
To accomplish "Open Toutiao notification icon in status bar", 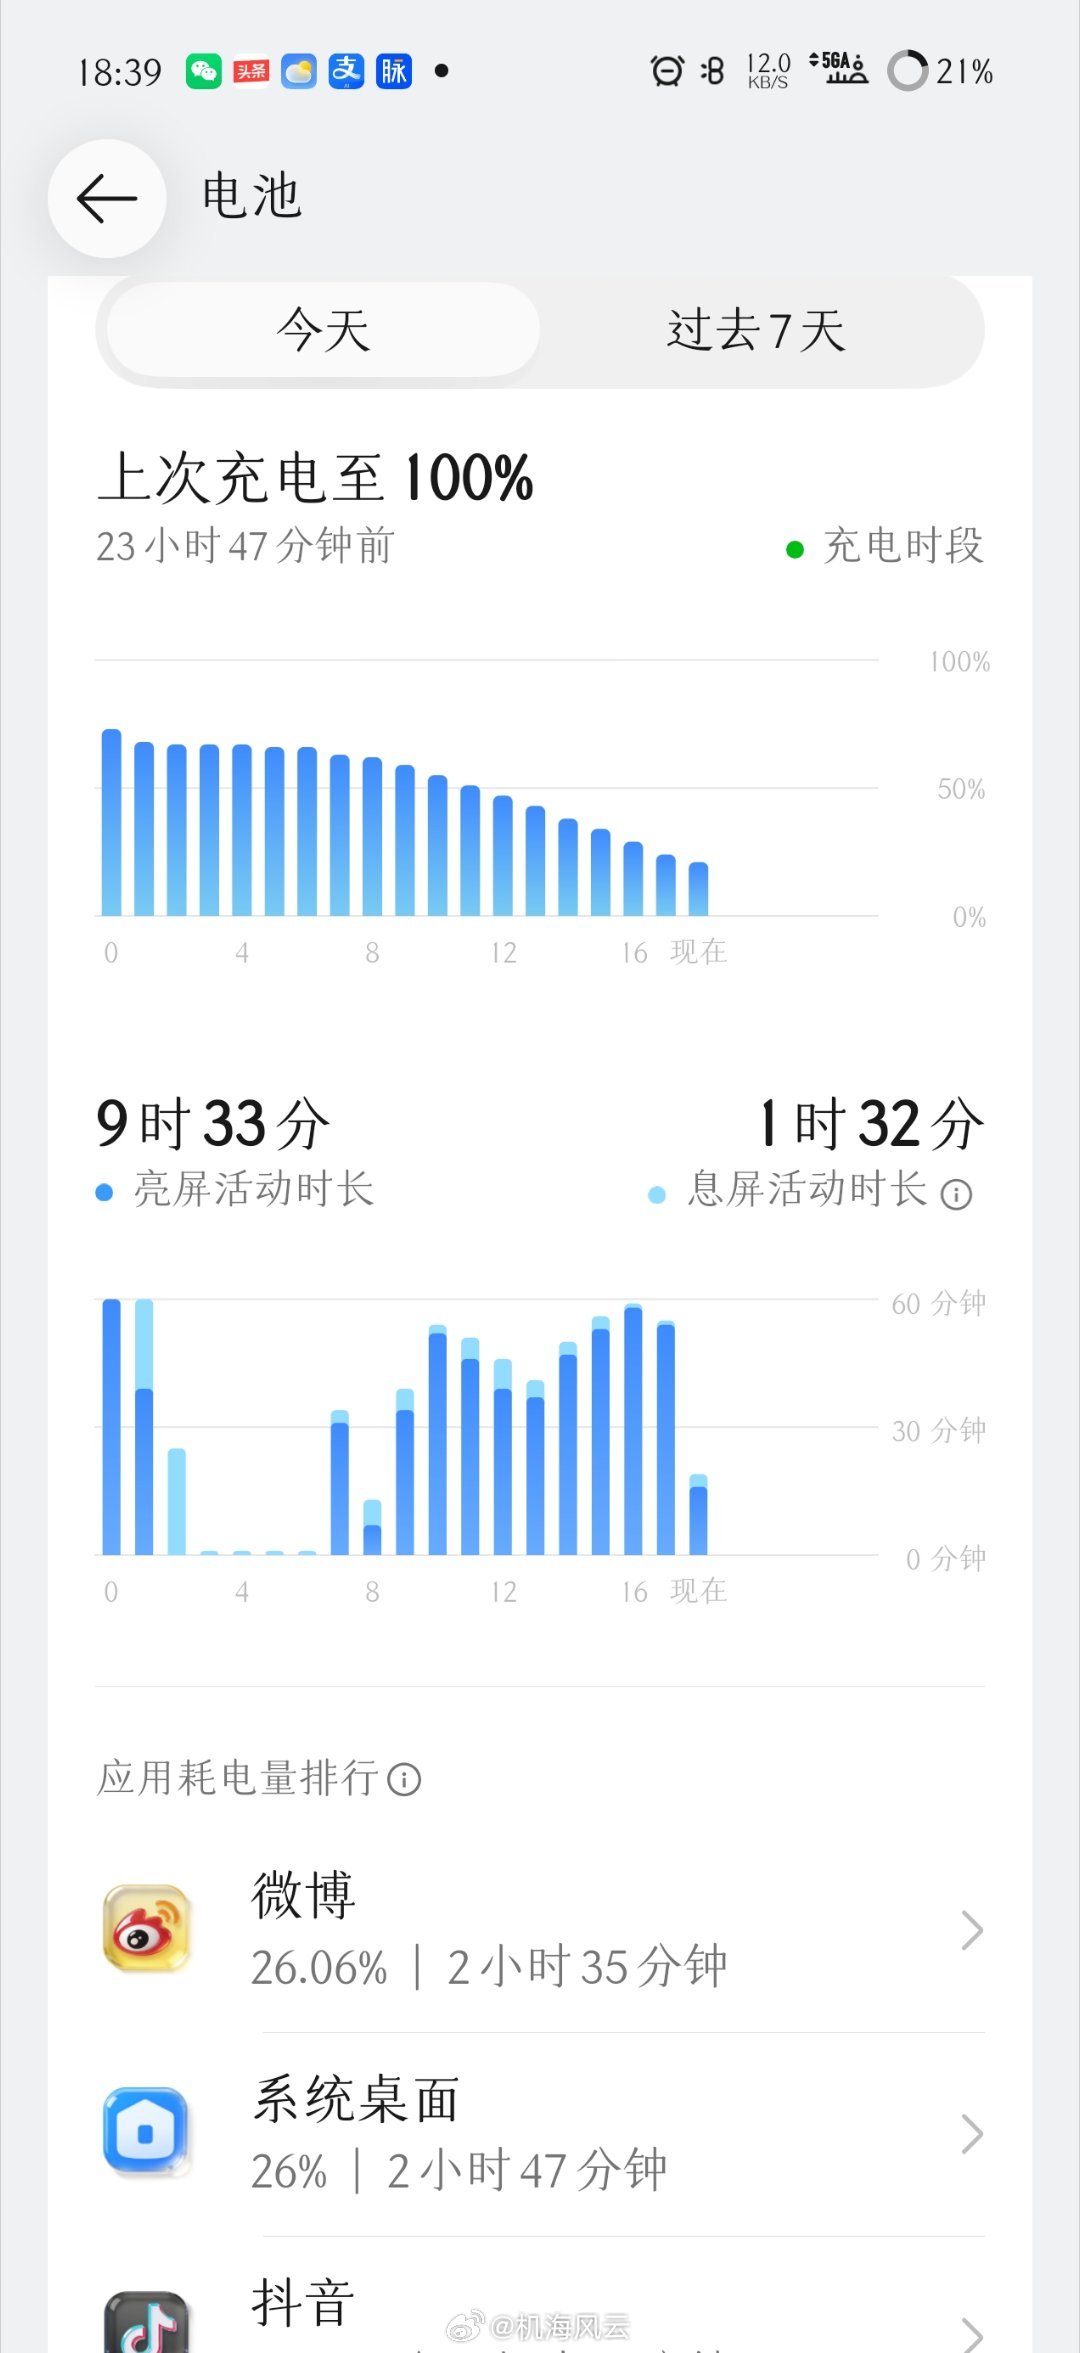I will [251, 71].
